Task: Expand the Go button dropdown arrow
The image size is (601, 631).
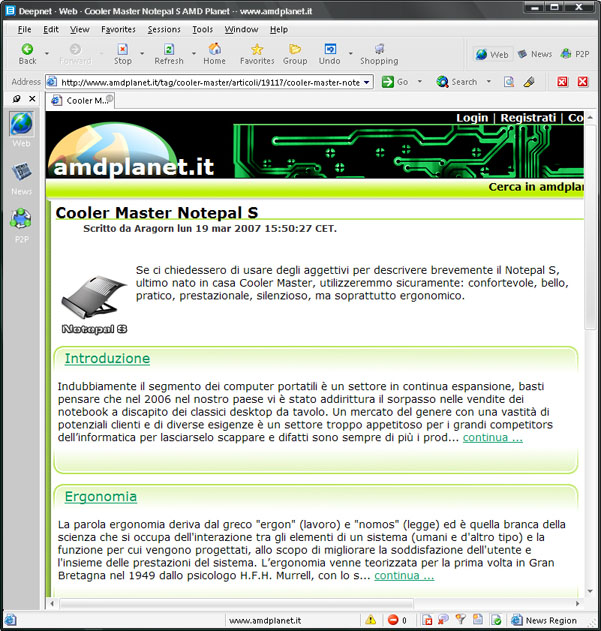Action: (x=420, y=82)
